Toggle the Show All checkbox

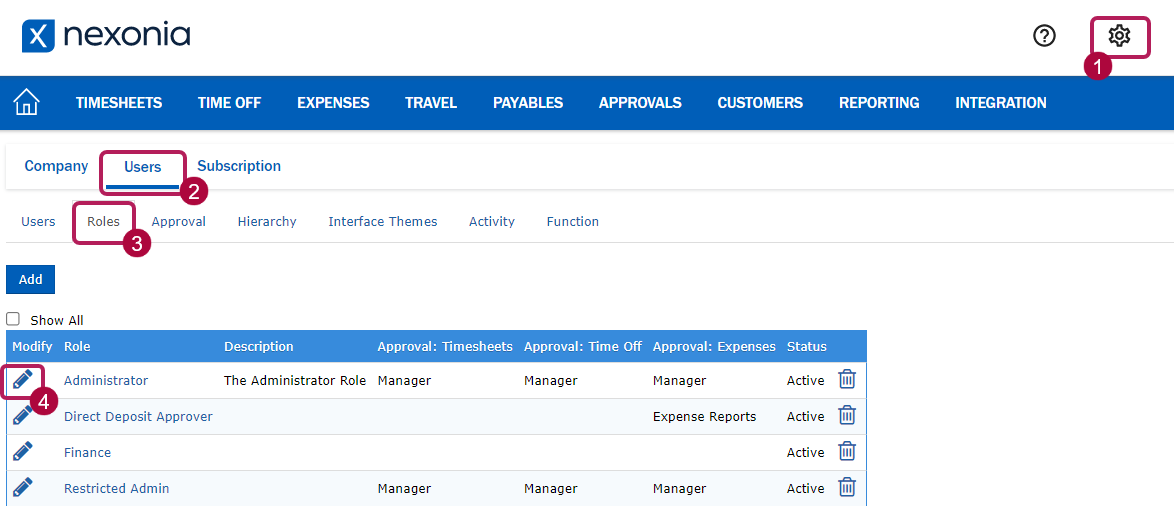[13, 319]
